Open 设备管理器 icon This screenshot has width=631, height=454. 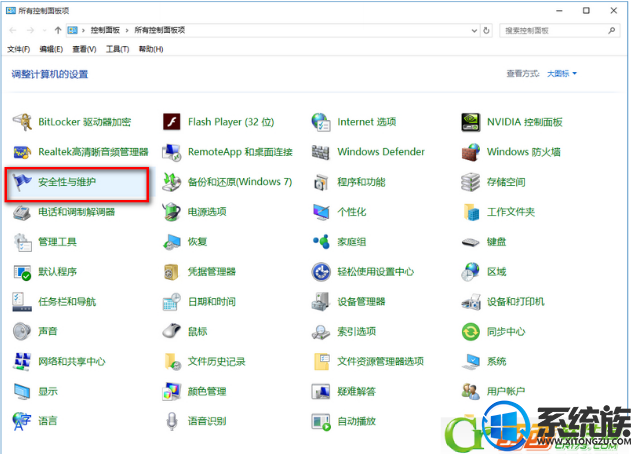point(321,302)
